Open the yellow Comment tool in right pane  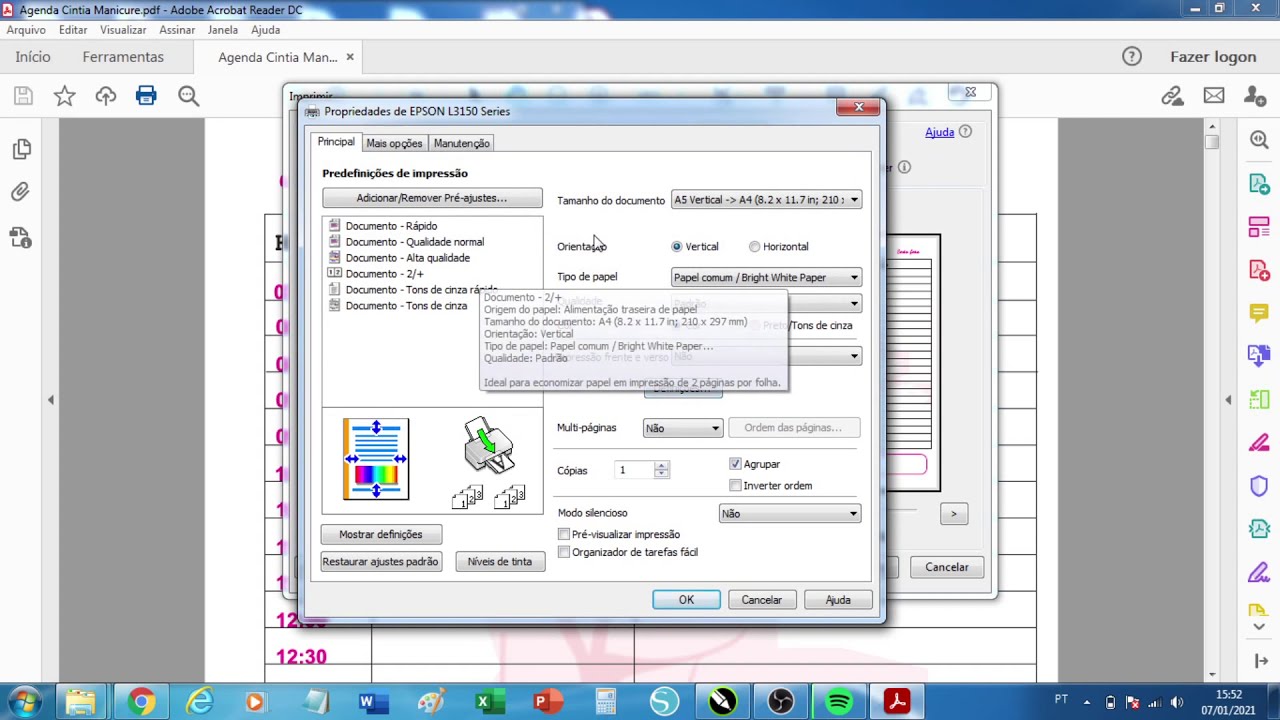coord(1259,313)
